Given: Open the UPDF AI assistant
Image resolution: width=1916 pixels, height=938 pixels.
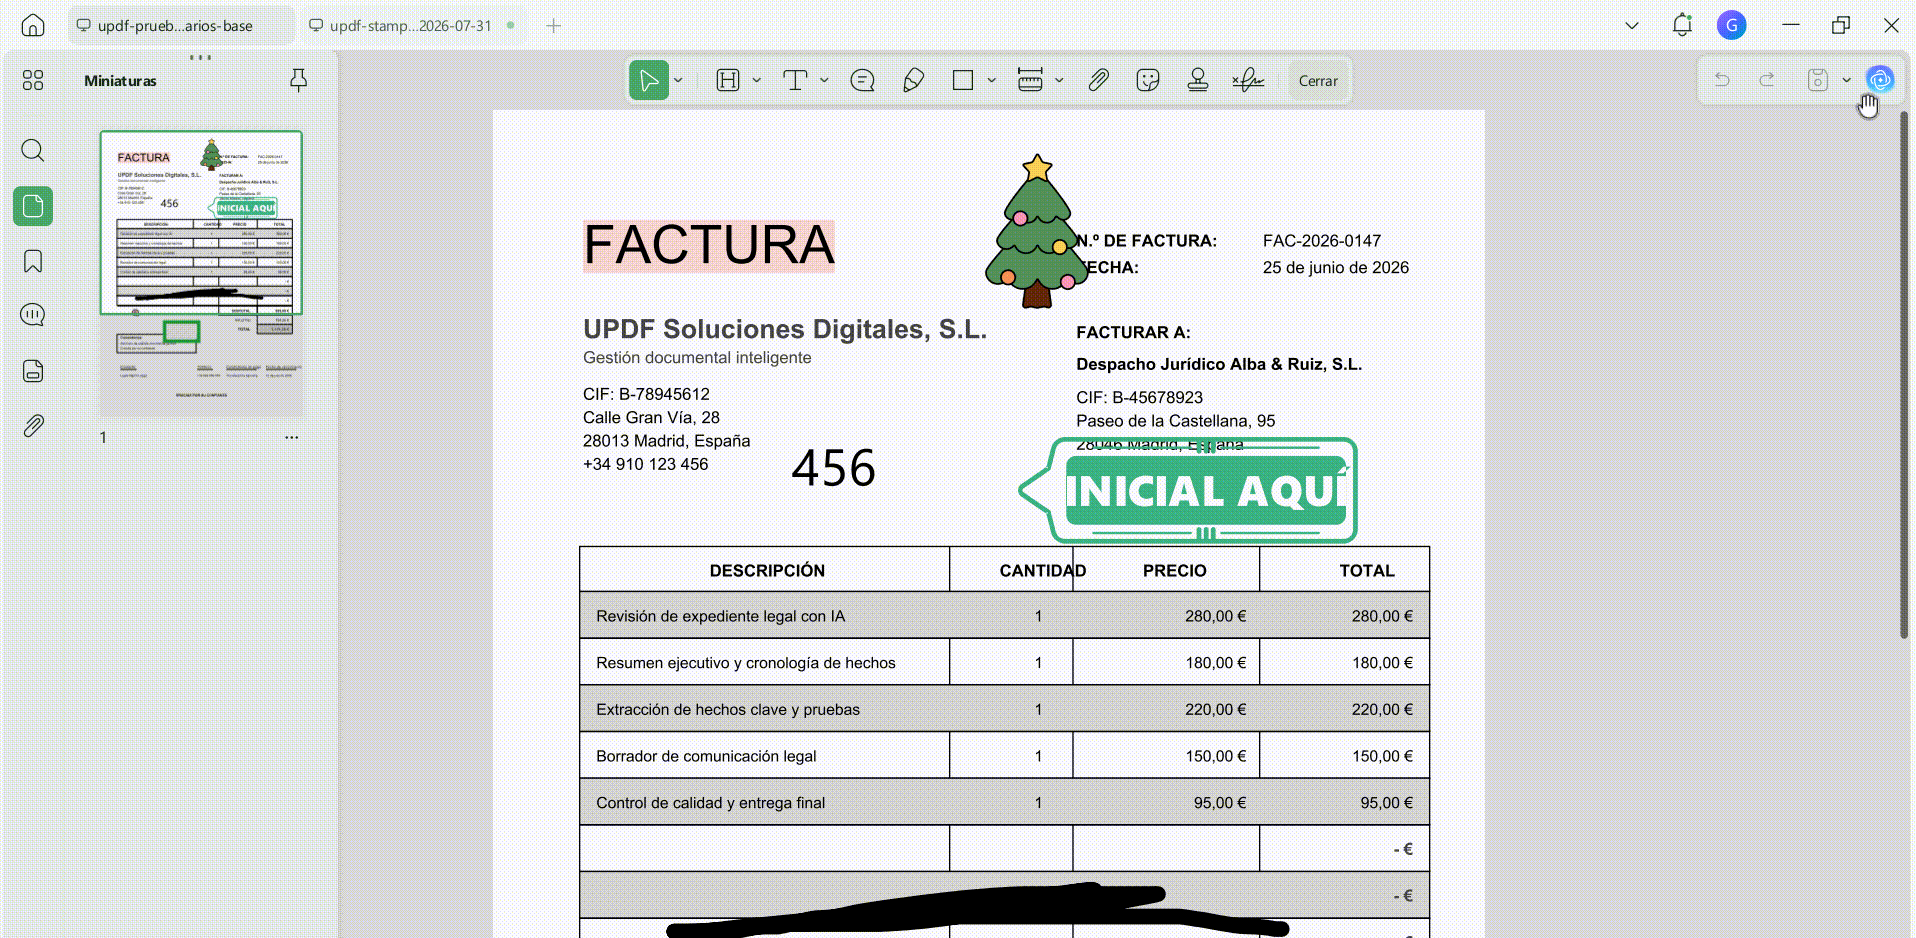Looking at the screenshot, I should (x=1880, y=80).
